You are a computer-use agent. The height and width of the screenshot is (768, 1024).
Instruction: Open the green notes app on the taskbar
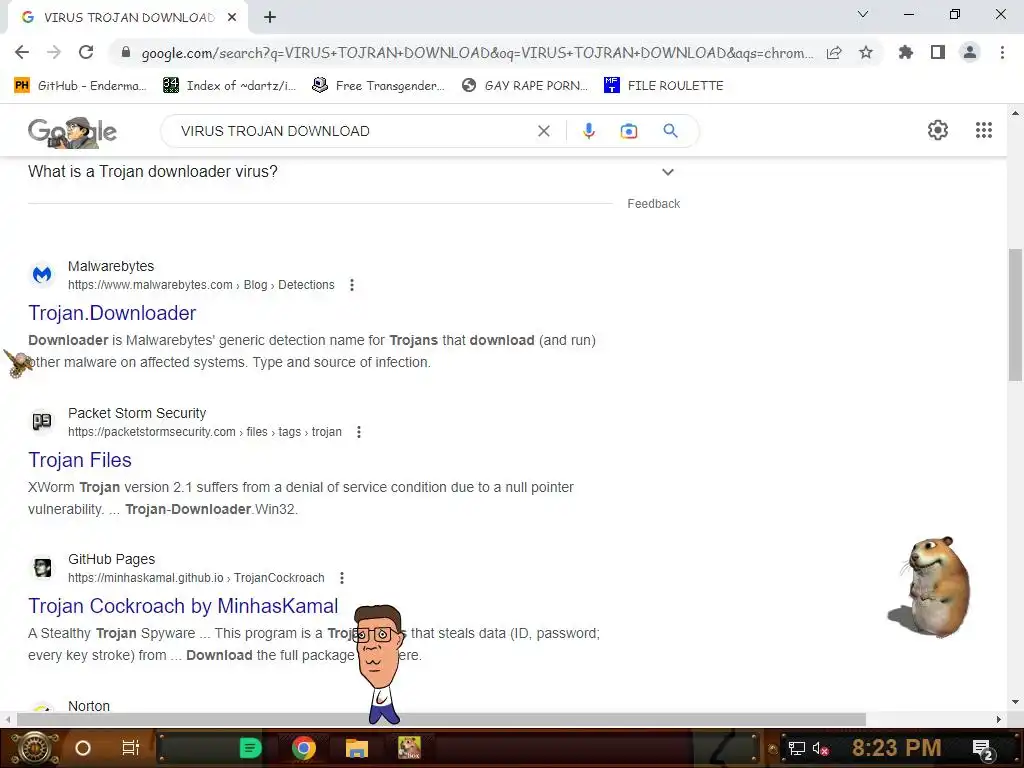[250, 748]
